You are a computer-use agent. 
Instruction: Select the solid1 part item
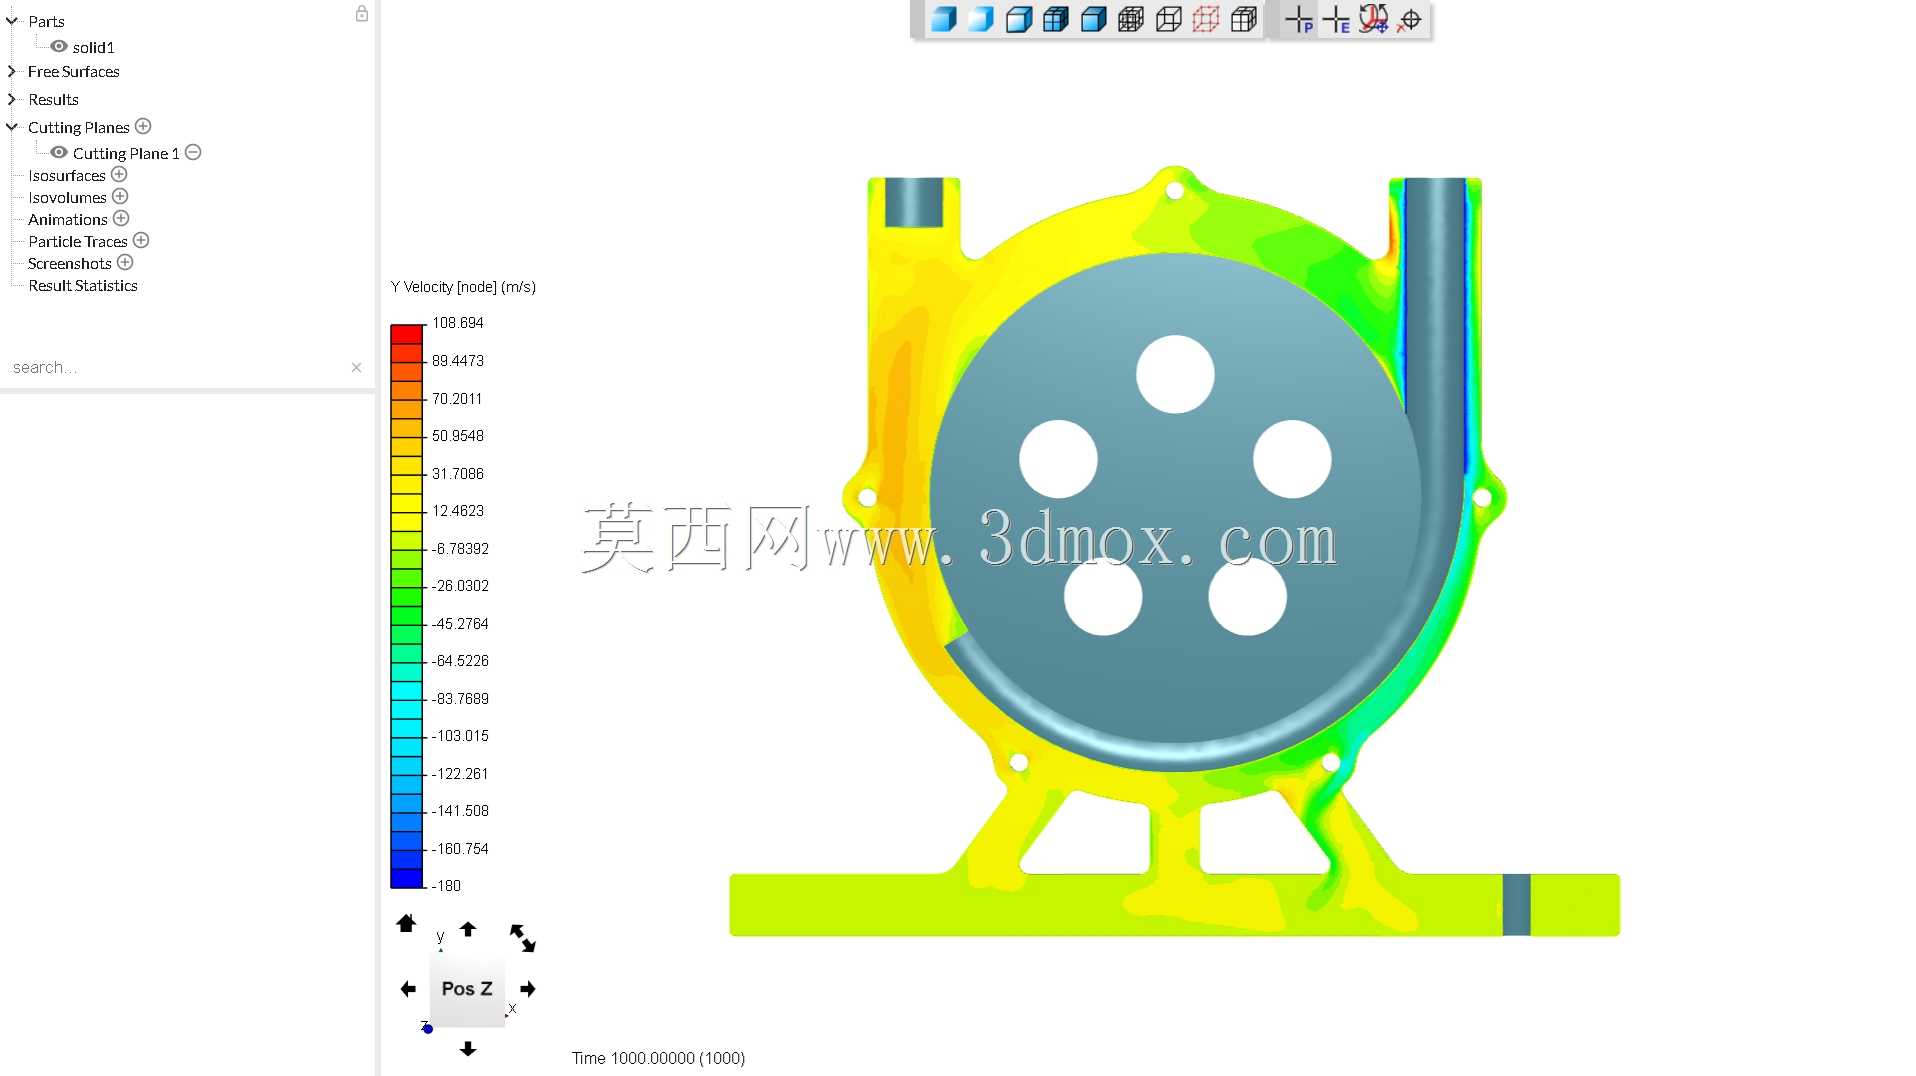pos(93,47)
